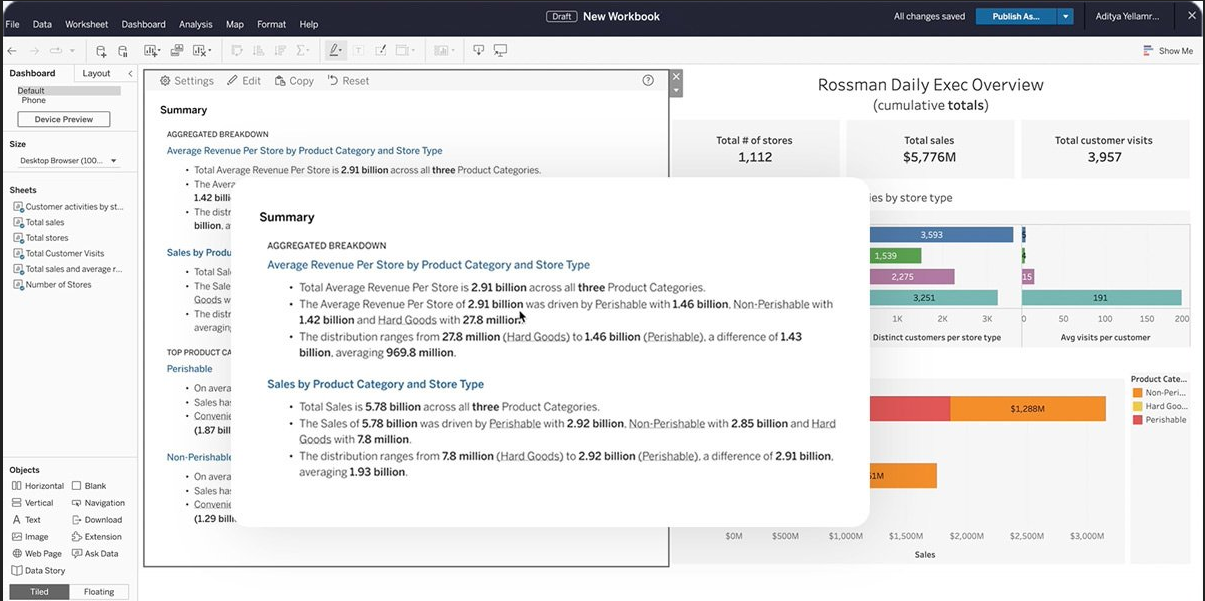Open the File menu
Image resolution: width=1205 pixels, height=601 pixels.
click(x=12, y=24)
